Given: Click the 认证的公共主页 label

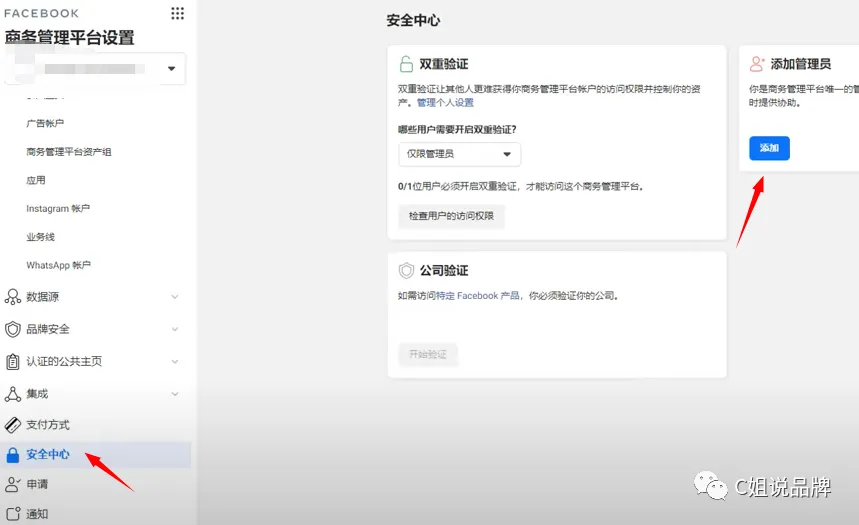Looking at the screenshot, I should [x=64, y=361].
